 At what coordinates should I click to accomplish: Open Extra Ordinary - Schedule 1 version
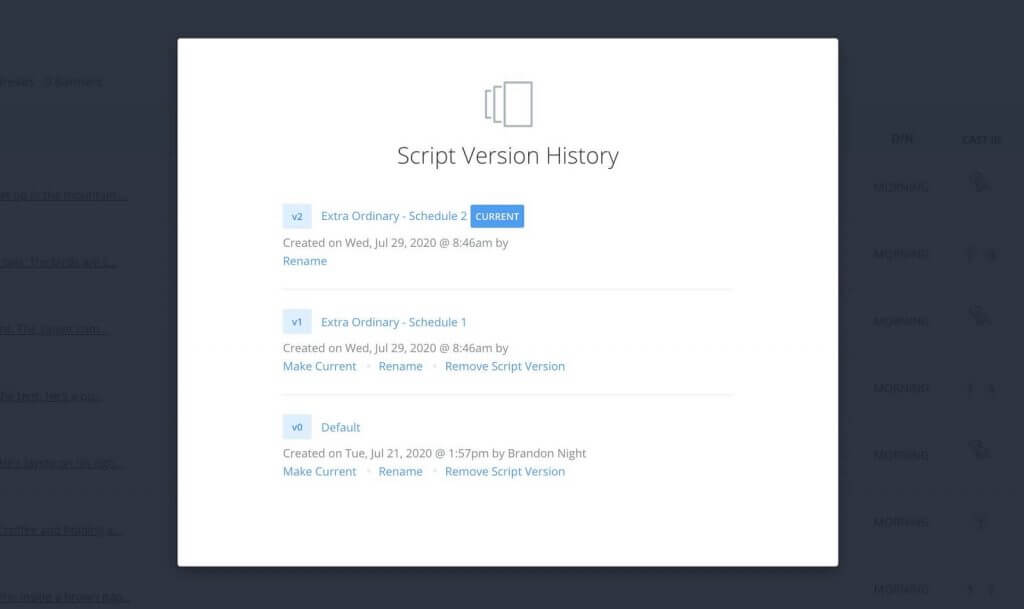(x=393, y=322)
